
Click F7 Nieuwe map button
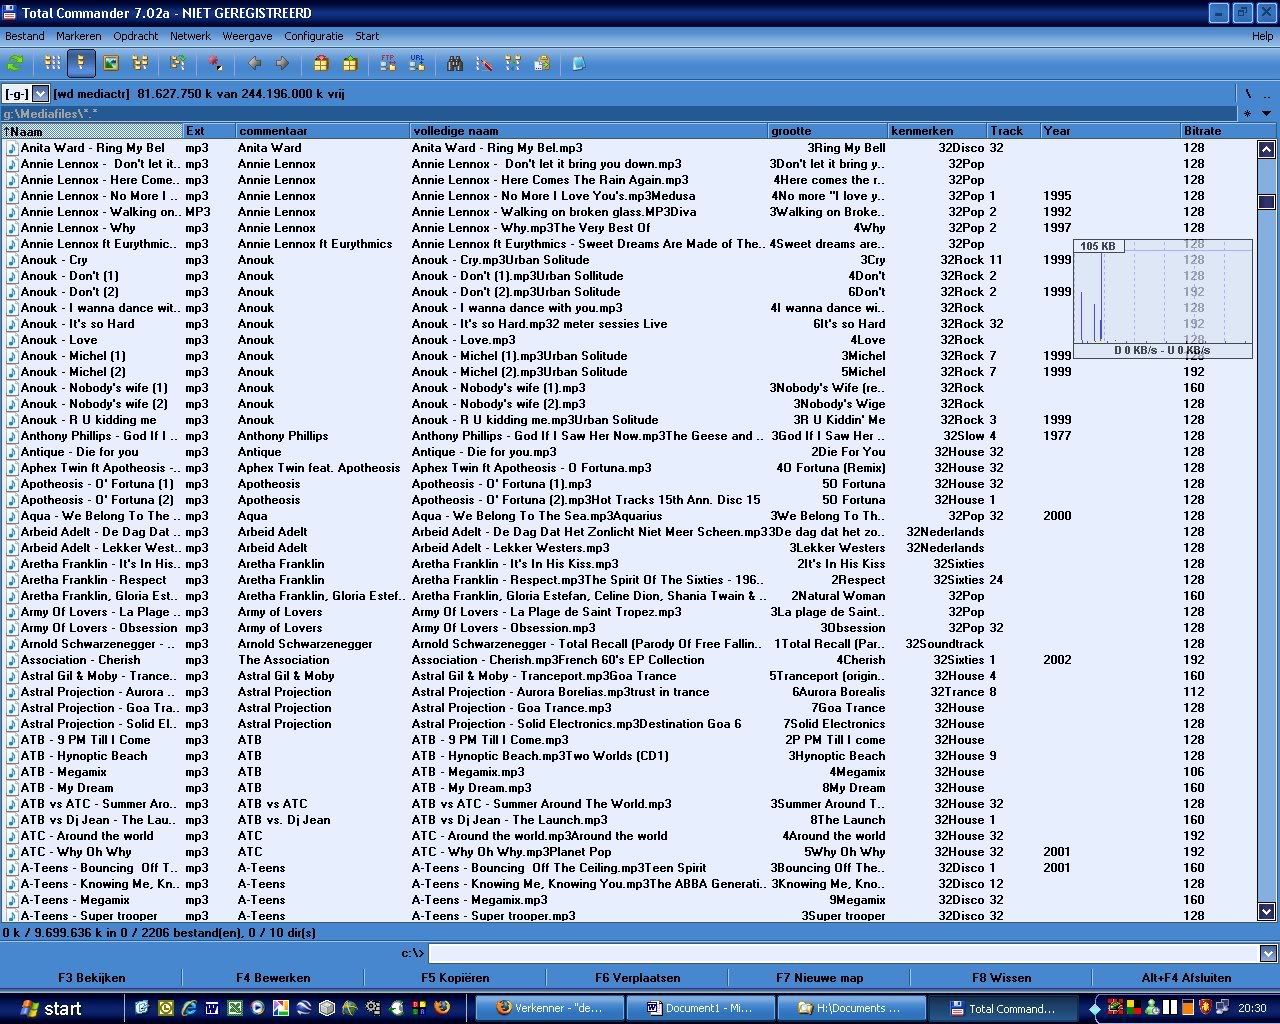[x=819, y=978]
